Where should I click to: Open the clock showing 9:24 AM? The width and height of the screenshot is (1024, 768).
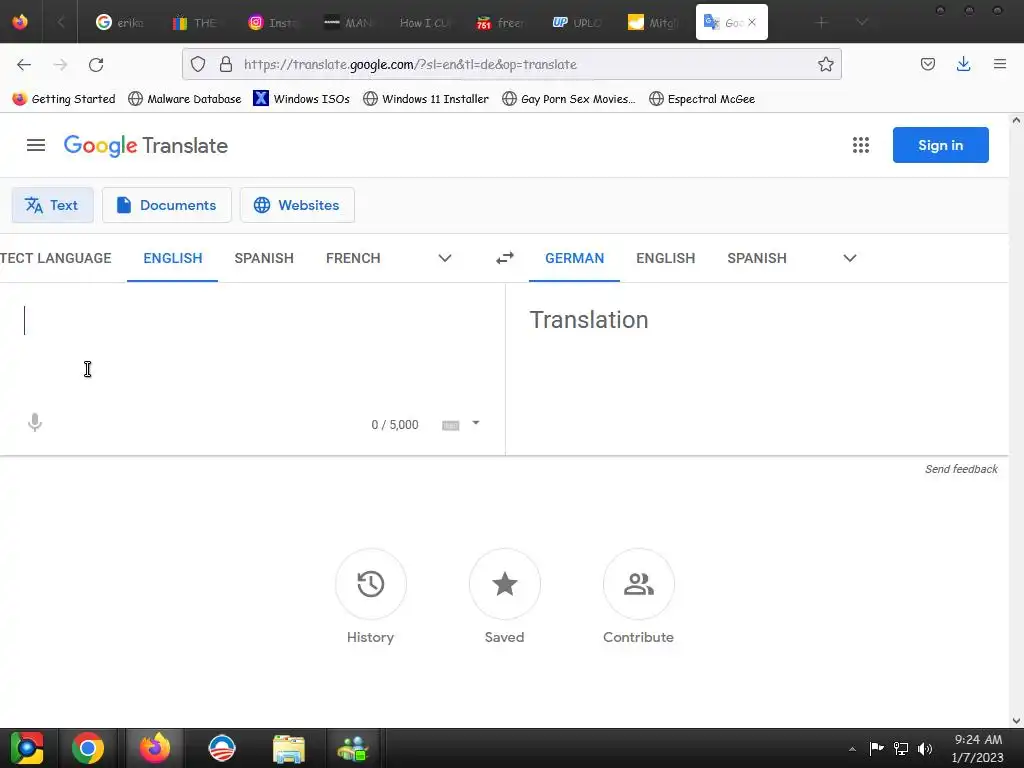pyautogui.click(x=978, y=748)
